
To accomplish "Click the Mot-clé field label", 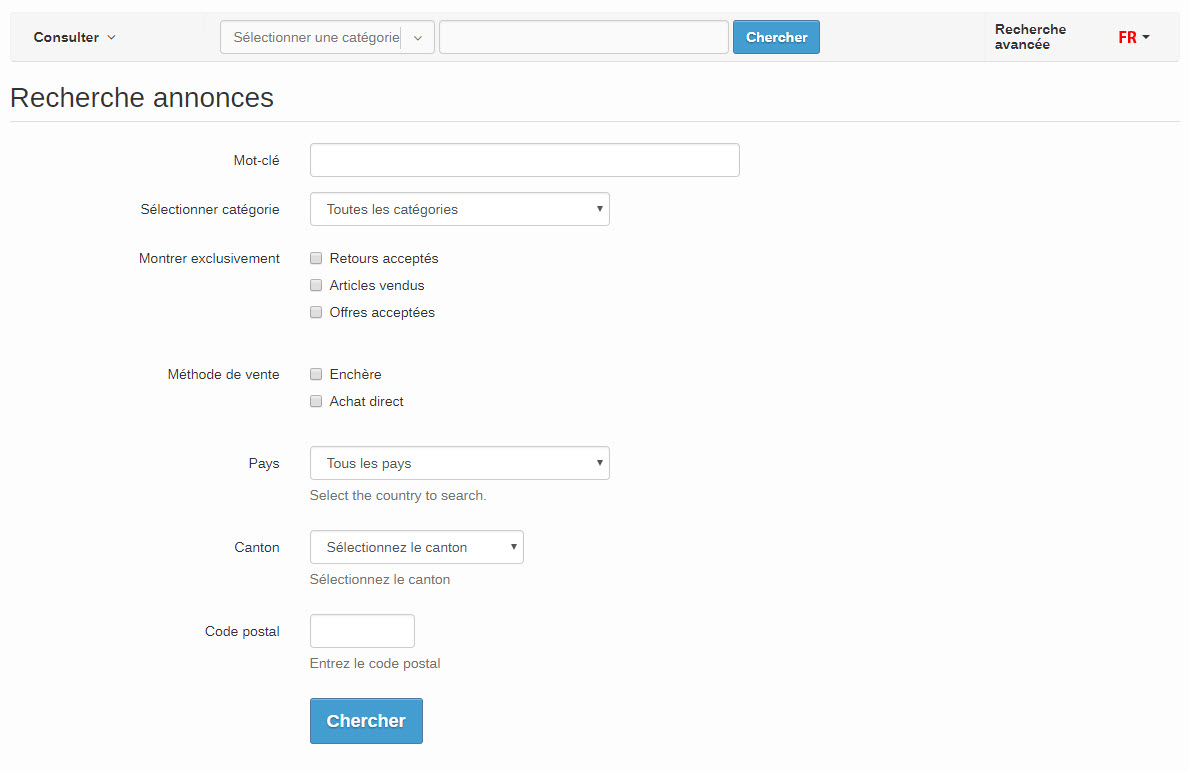I will [256, 160].
